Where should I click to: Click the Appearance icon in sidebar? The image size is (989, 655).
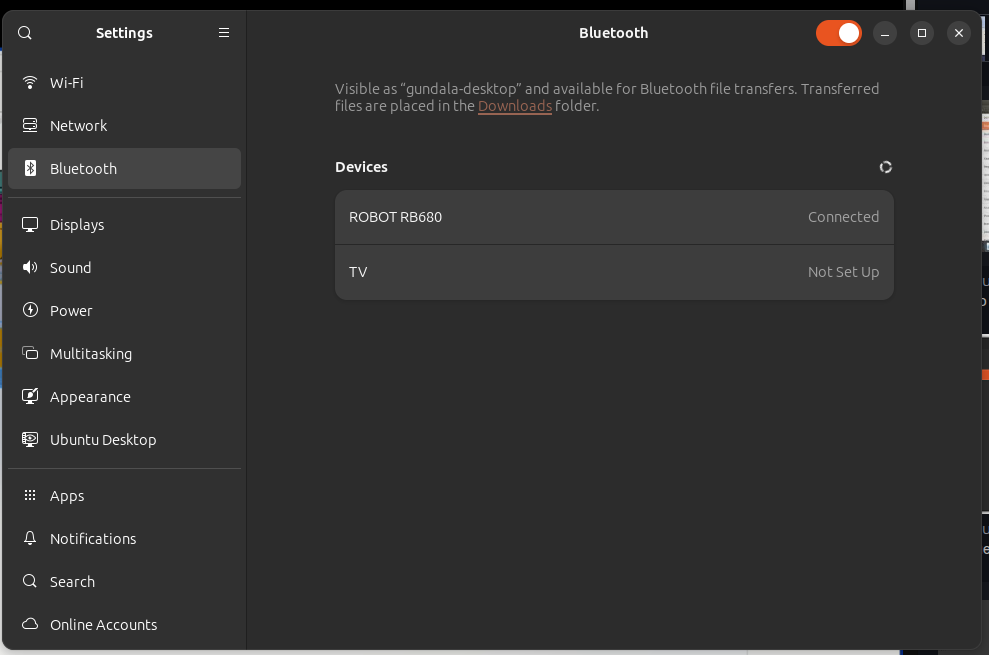click(x=30, y=396)
